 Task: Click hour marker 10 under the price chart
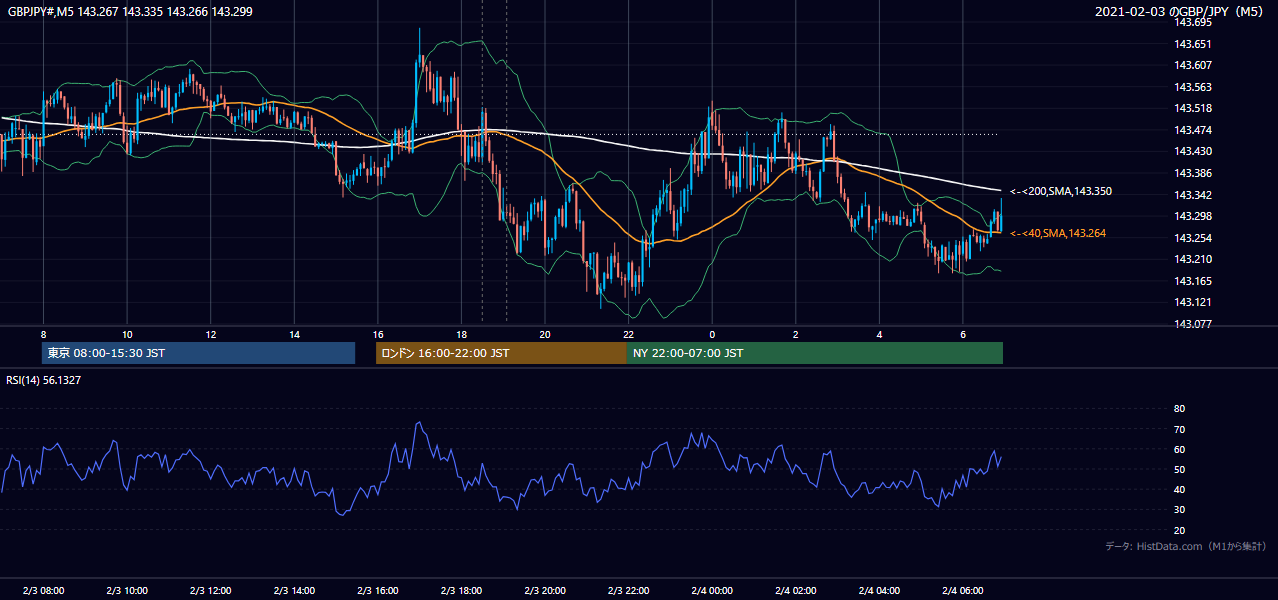coord(127,334)
